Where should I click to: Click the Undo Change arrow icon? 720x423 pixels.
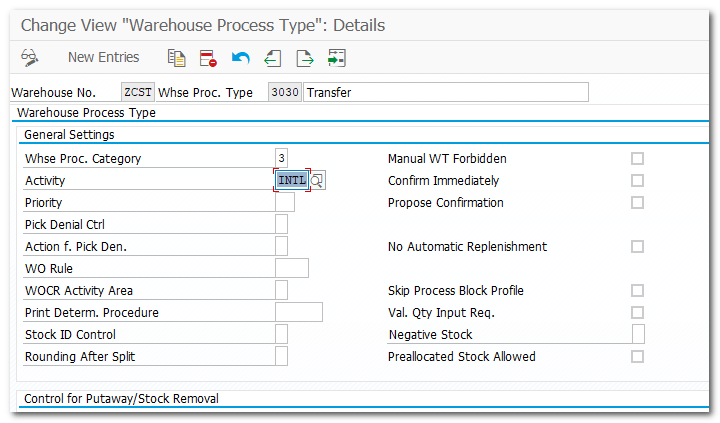[x=240, y=57]
